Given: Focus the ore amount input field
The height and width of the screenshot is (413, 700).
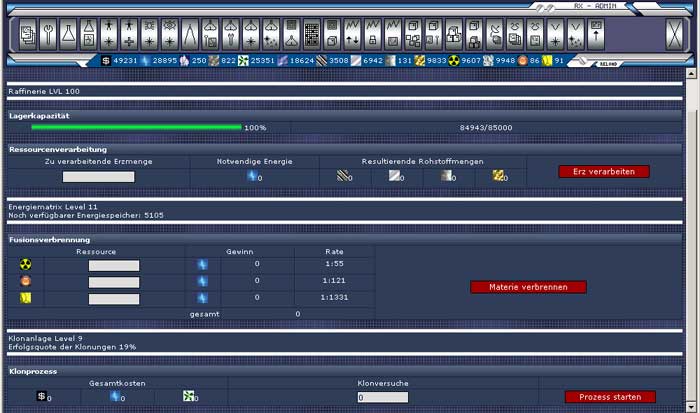Looking at the screenshot, I should 98,177.
